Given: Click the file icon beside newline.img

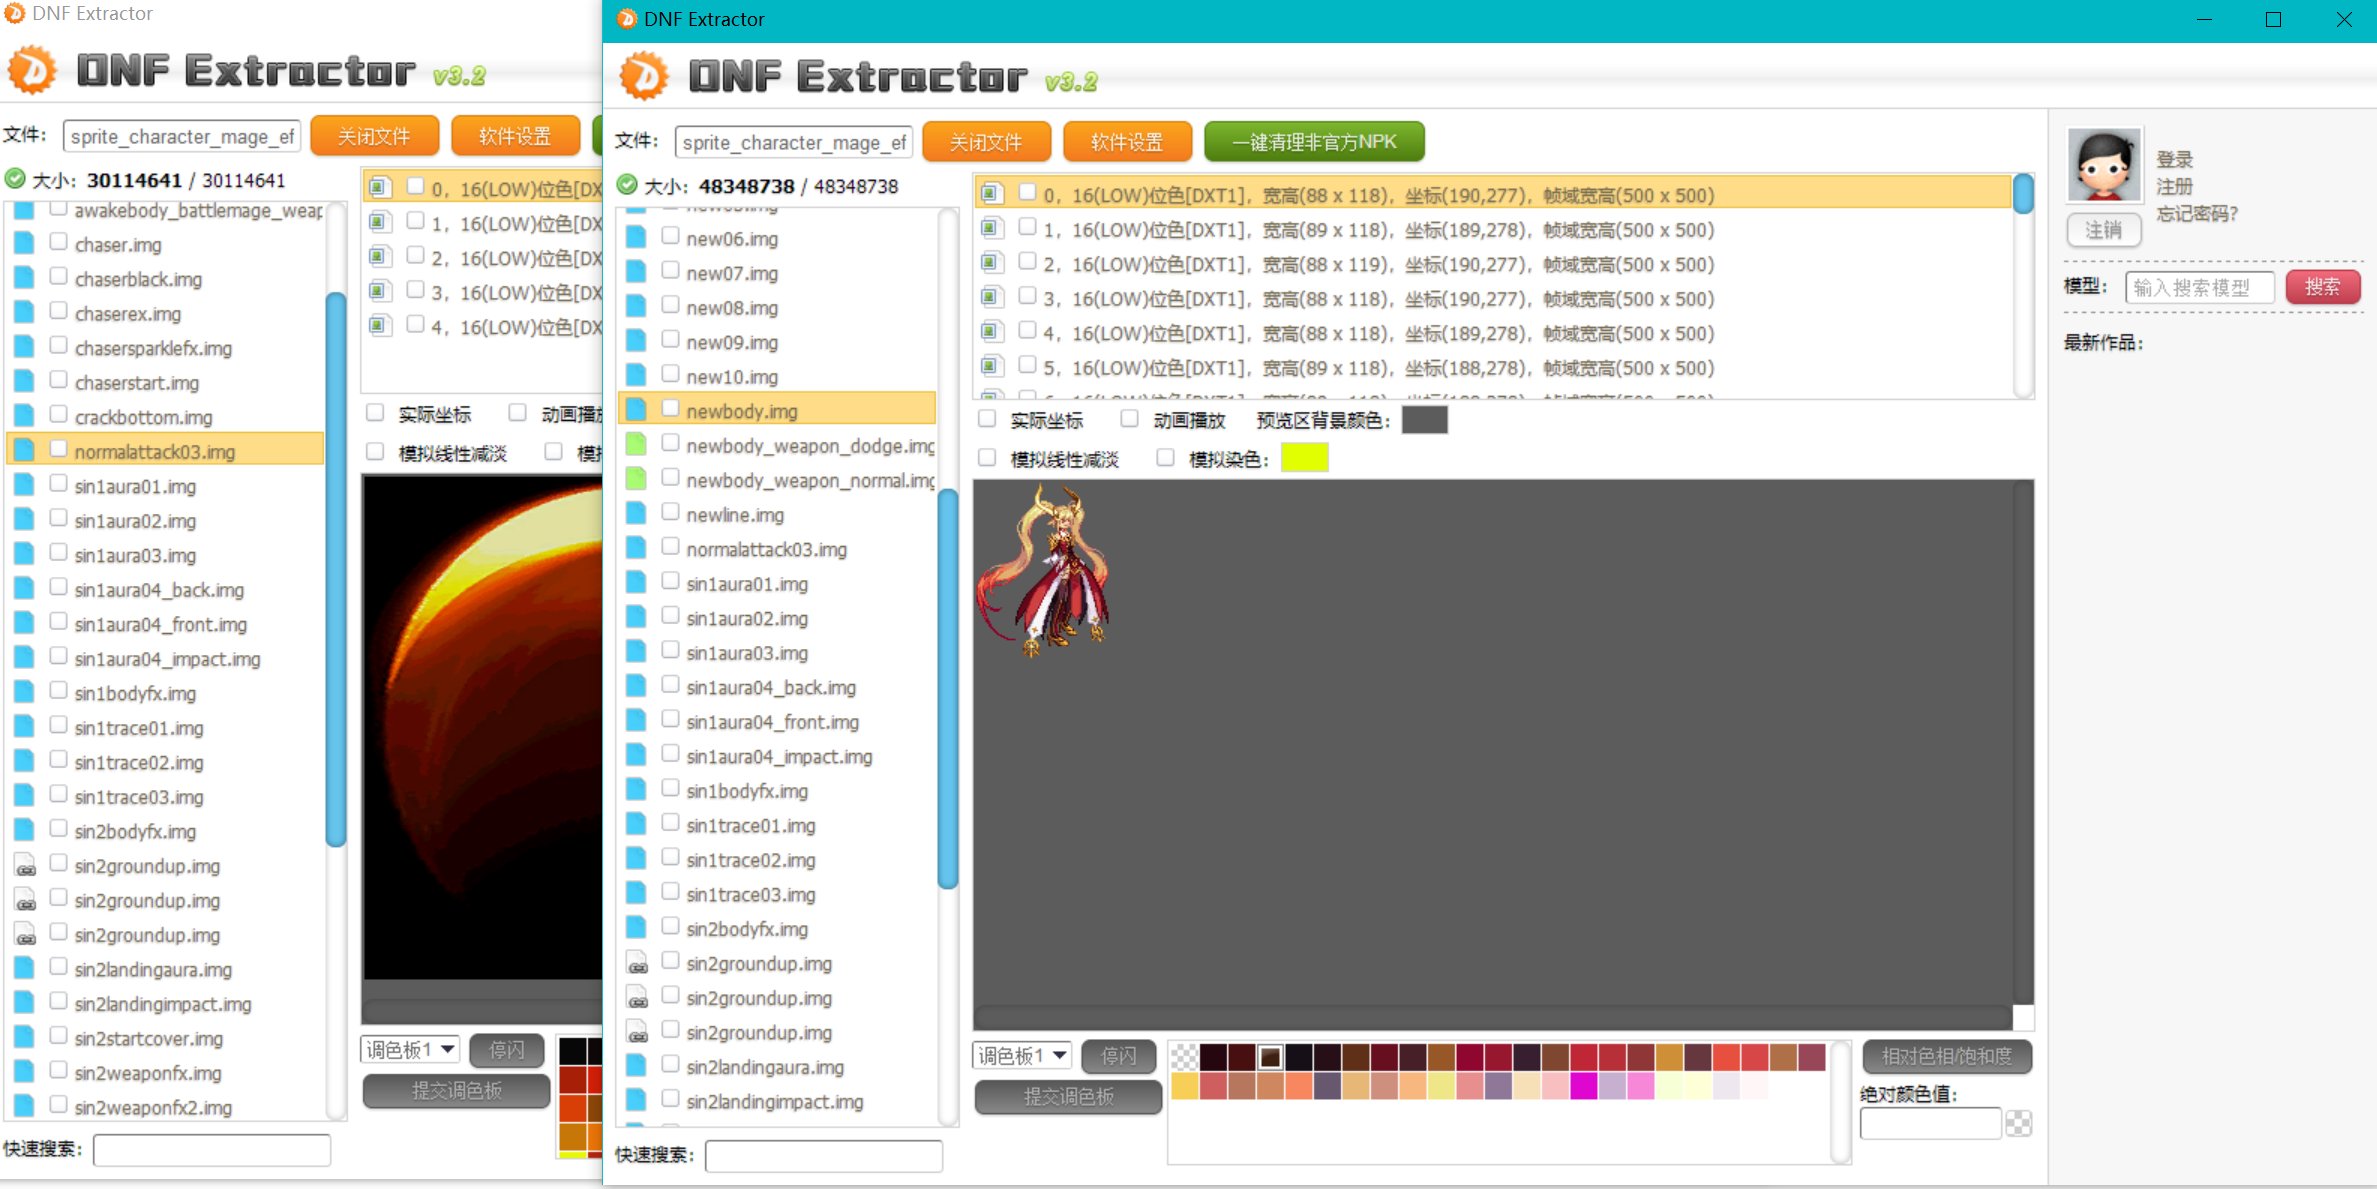Looking at the screenshot, I should [636, 514].
